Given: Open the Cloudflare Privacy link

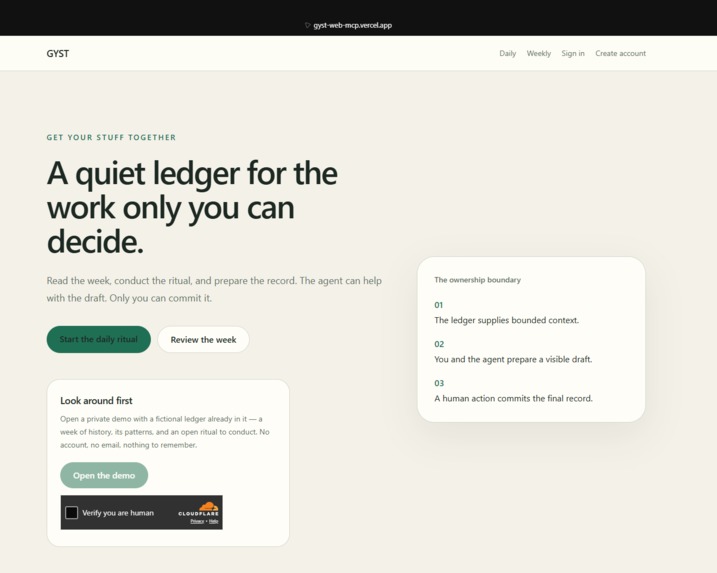Looking at the screenshot, I should pyautogui.click(x=197, y=521).
